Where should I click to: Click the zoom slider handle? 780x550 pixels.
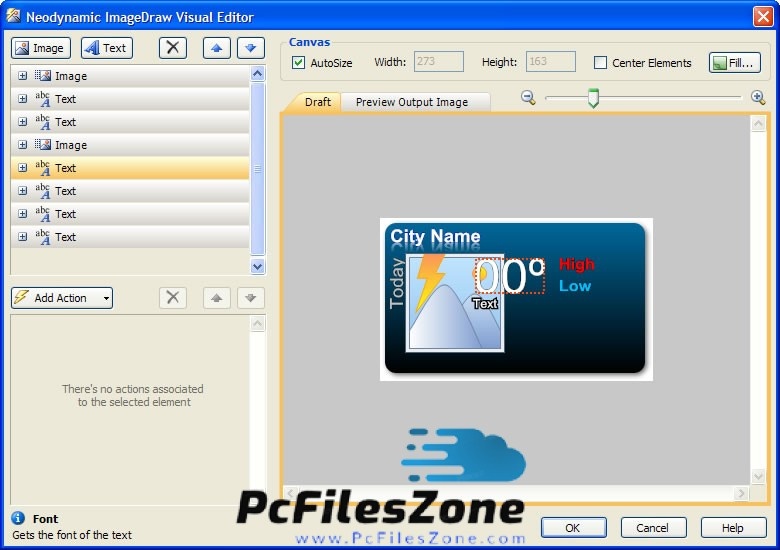pyautogui.click(x=593, y=97)
